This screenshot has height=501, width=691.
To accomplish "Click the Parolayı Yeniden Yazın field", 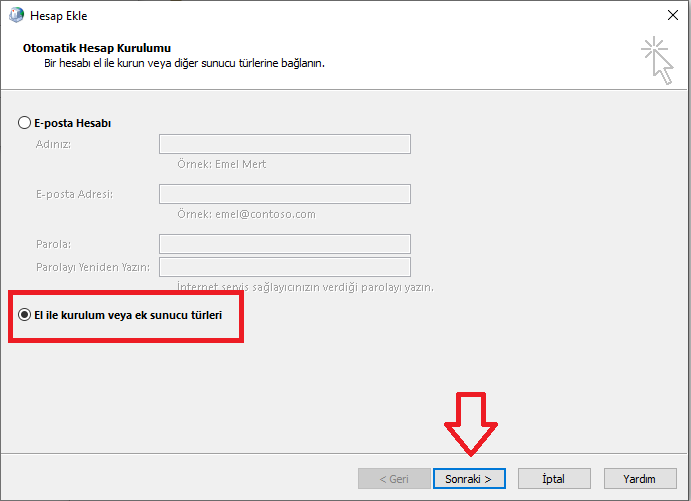I will 284,267.
